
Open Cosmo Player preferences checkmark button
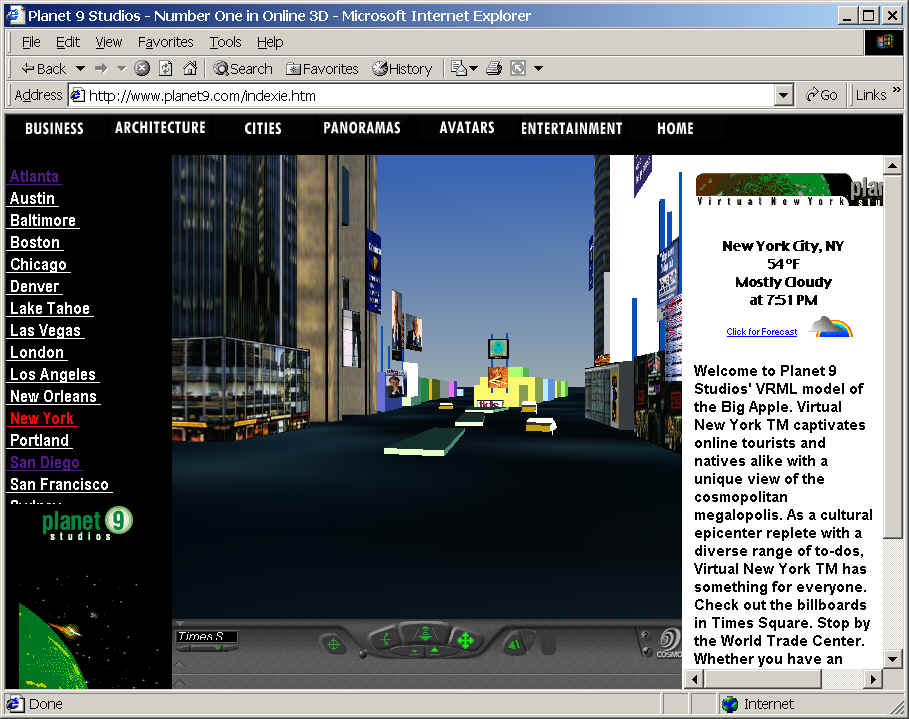point(645,652)
